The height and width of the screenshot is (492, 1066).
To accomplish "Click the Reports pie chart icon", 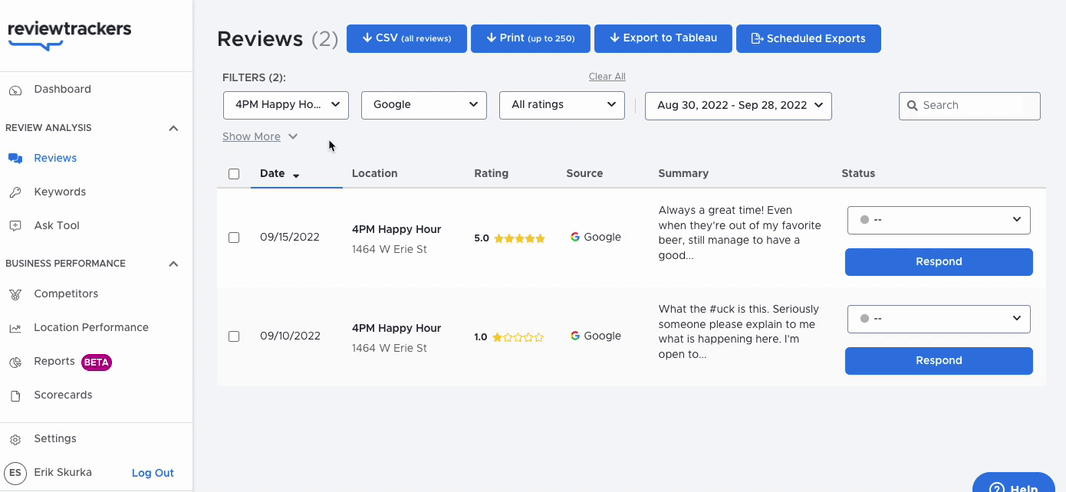I will (15, 362).
